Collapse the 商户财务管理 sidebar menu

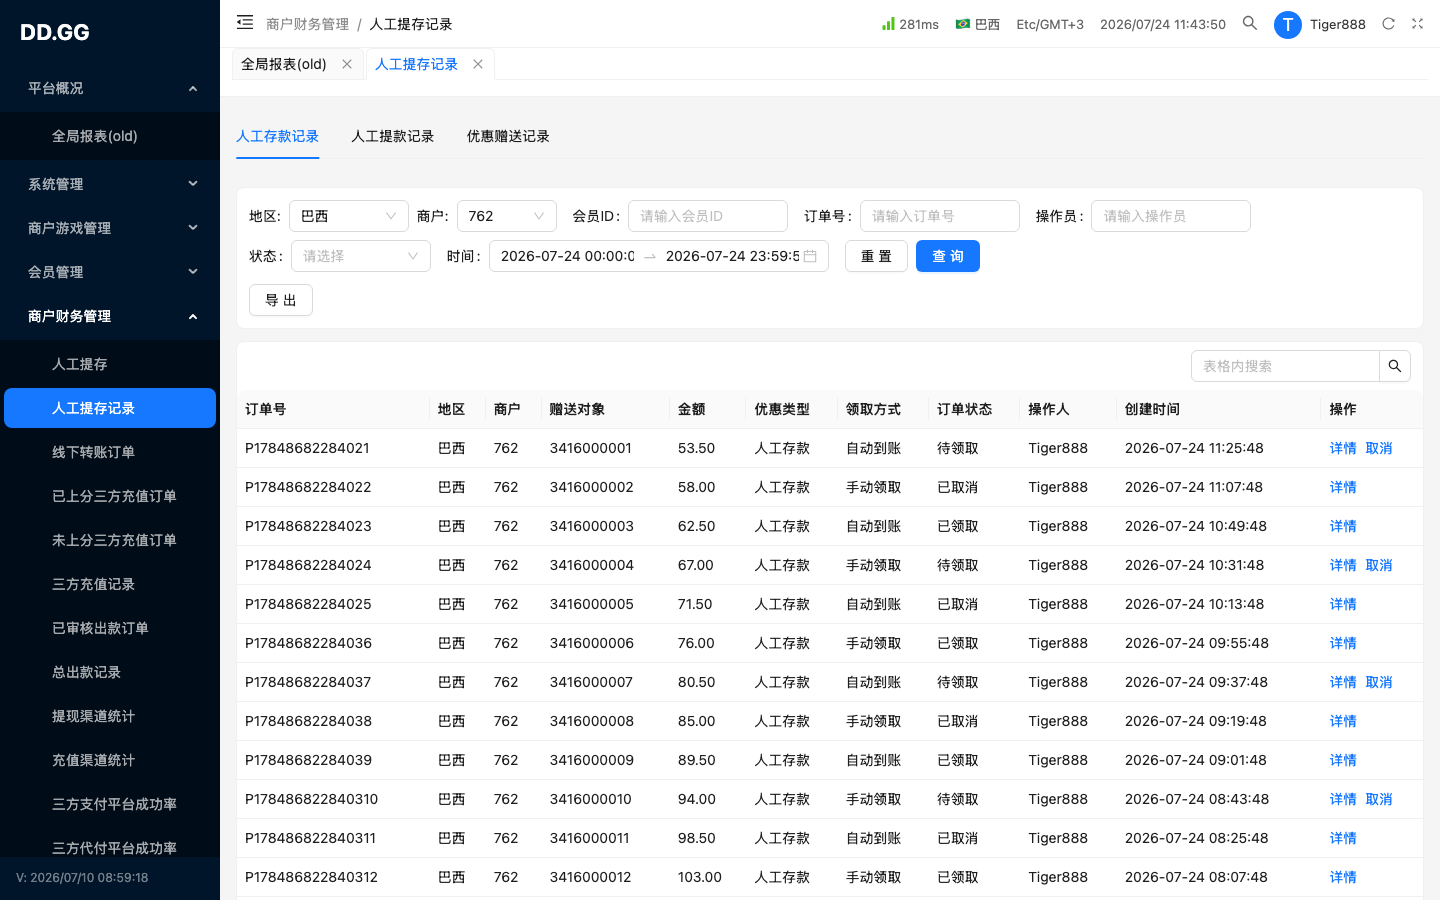coord(110,316)
